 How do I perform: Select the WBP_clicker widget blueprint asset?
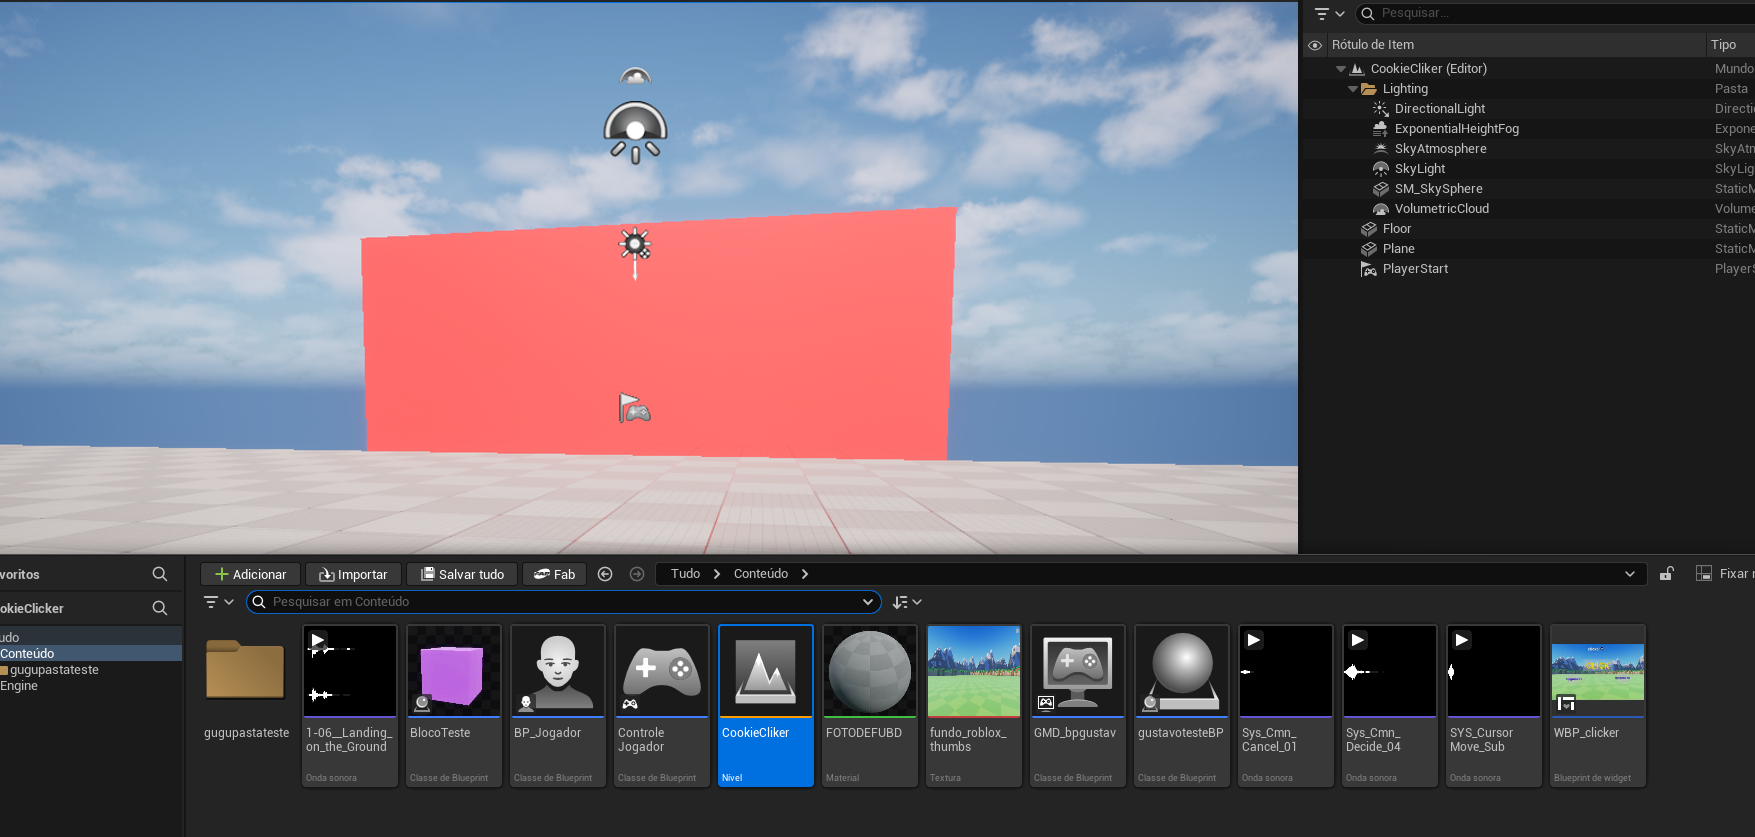click(x=1598, y=706)
